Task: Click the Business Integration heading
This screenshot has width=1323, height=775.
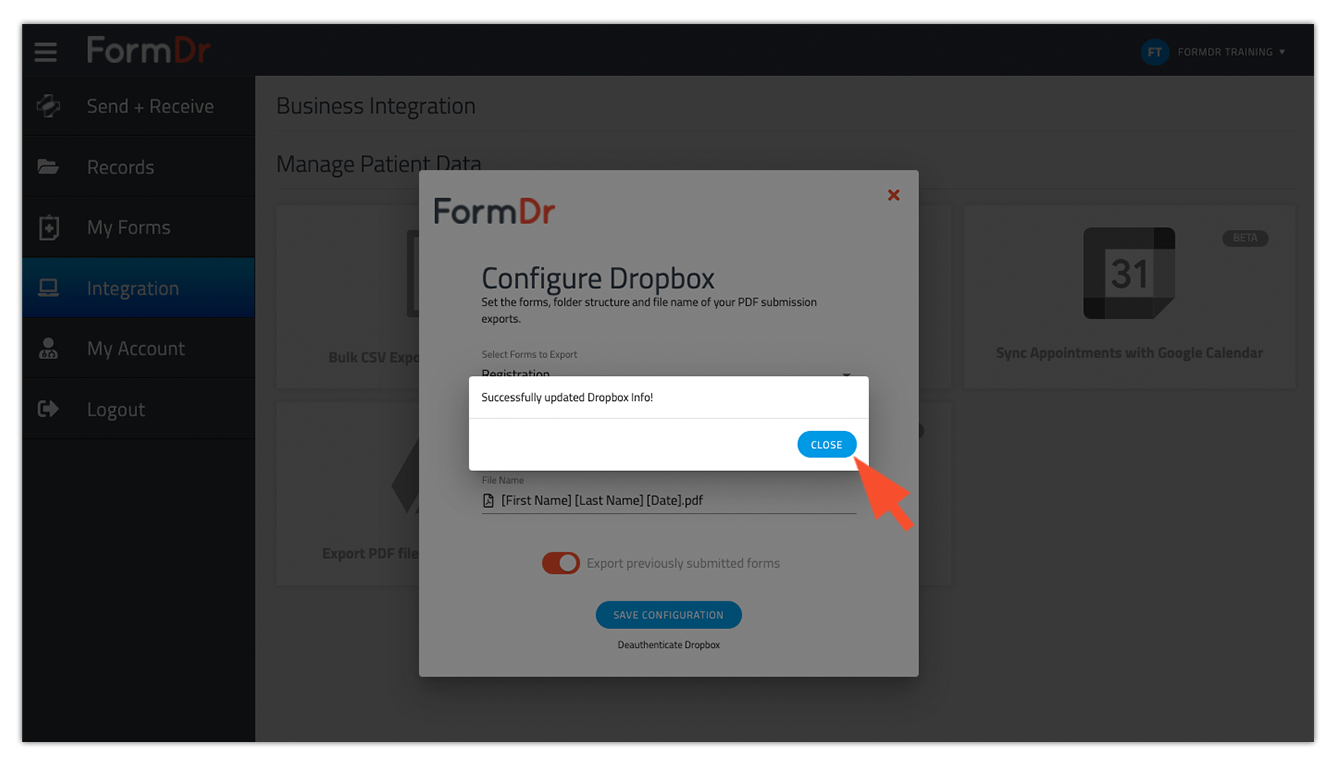Action: (x=376, y=106)
